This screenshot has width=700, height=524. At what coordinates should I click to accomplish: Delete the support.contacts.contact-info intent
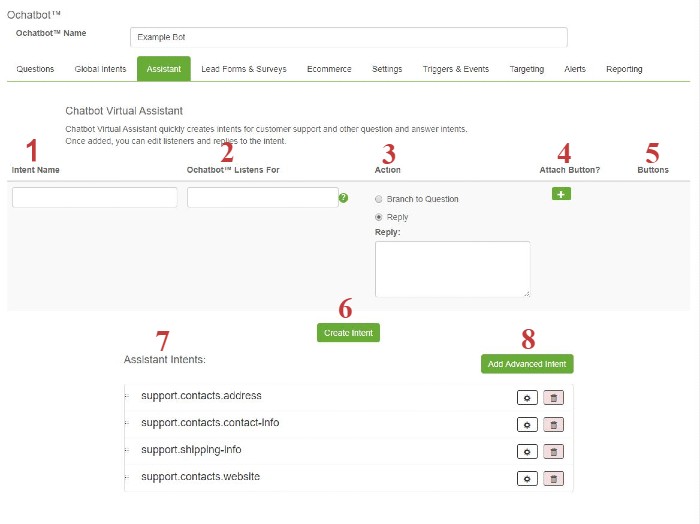(x=554, y=425)
